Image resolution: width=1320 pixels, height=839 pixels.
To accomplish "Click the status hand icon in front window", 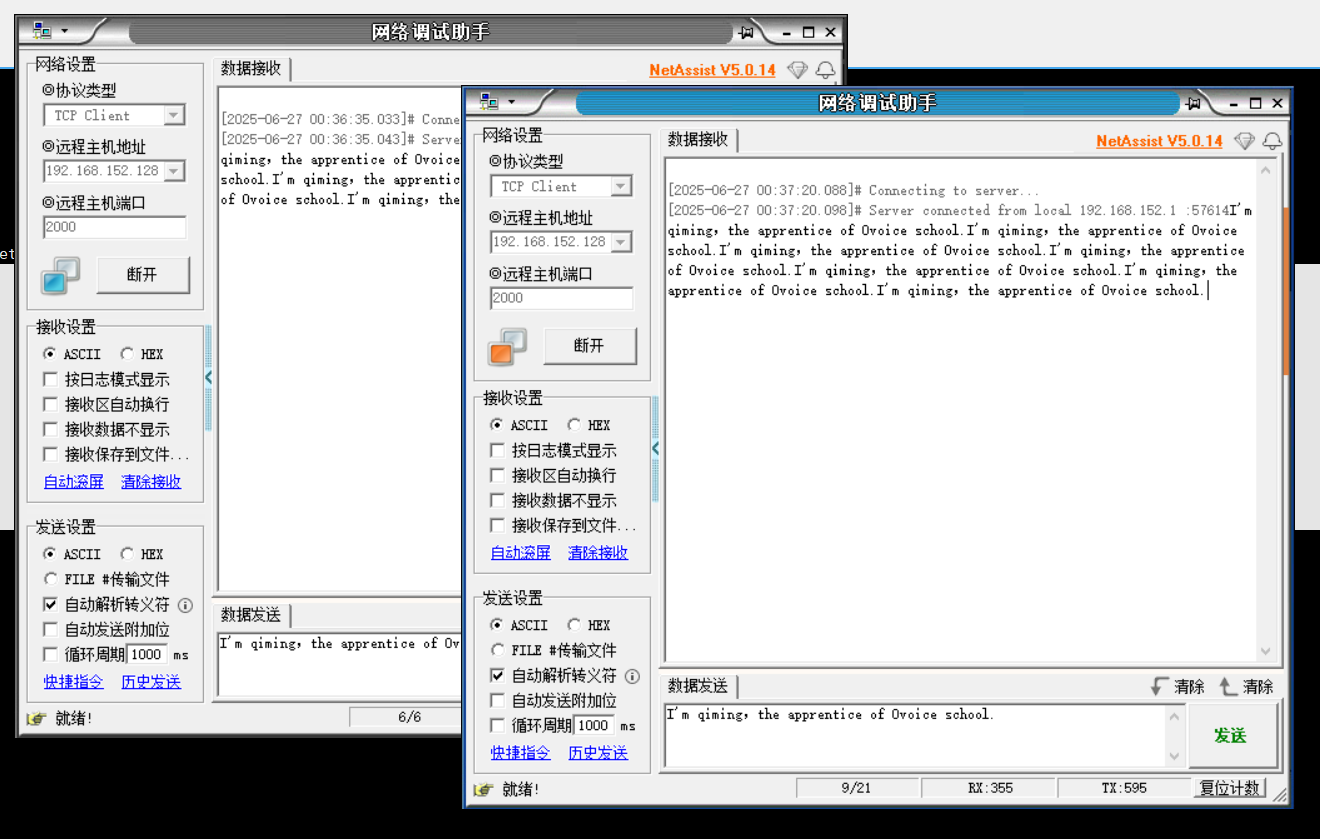I will 484,789.
